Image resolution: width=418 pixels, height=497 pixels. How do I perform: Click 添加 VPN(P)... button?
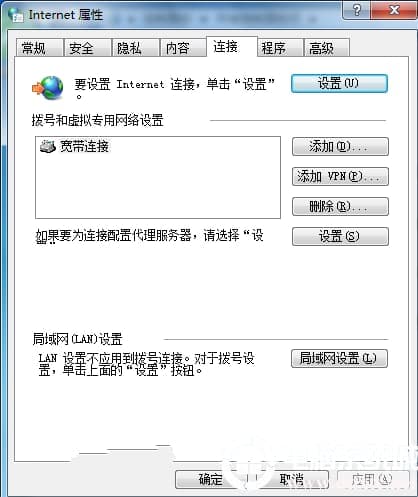click(x=340, y=176)
